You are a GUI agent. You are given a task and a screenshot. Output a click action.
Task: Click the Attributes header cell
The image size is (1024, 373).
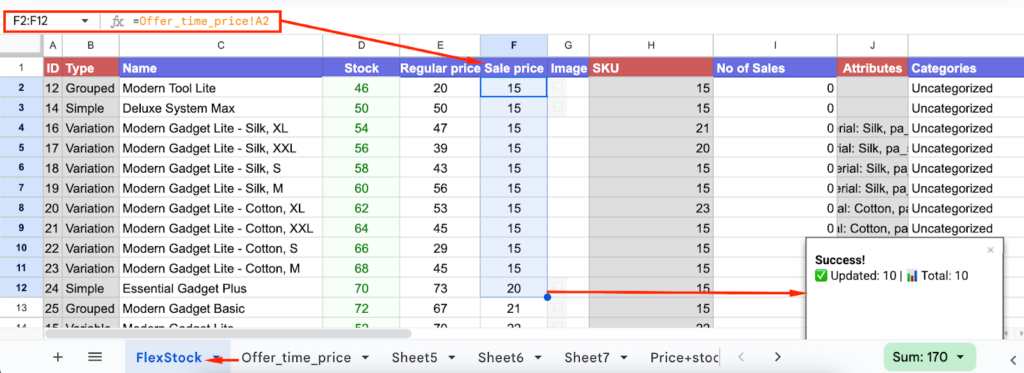(x=872, y=68)
